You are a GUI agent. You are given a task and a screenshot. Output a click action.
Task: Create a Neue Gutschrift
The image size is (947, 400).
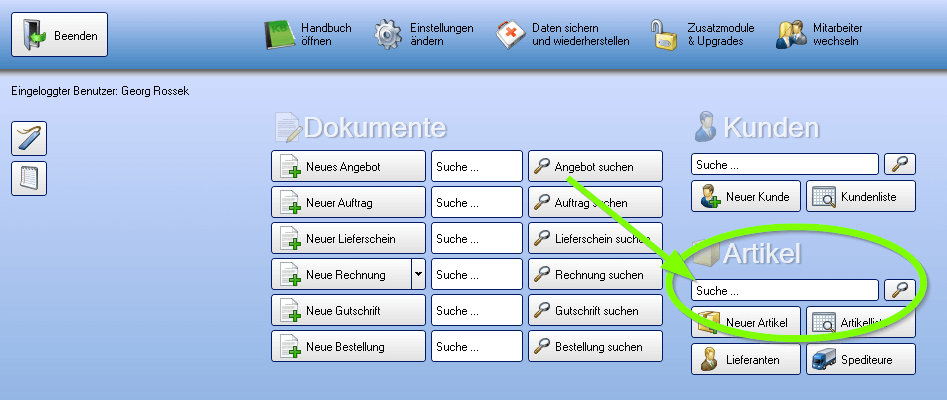coord(348,311)
